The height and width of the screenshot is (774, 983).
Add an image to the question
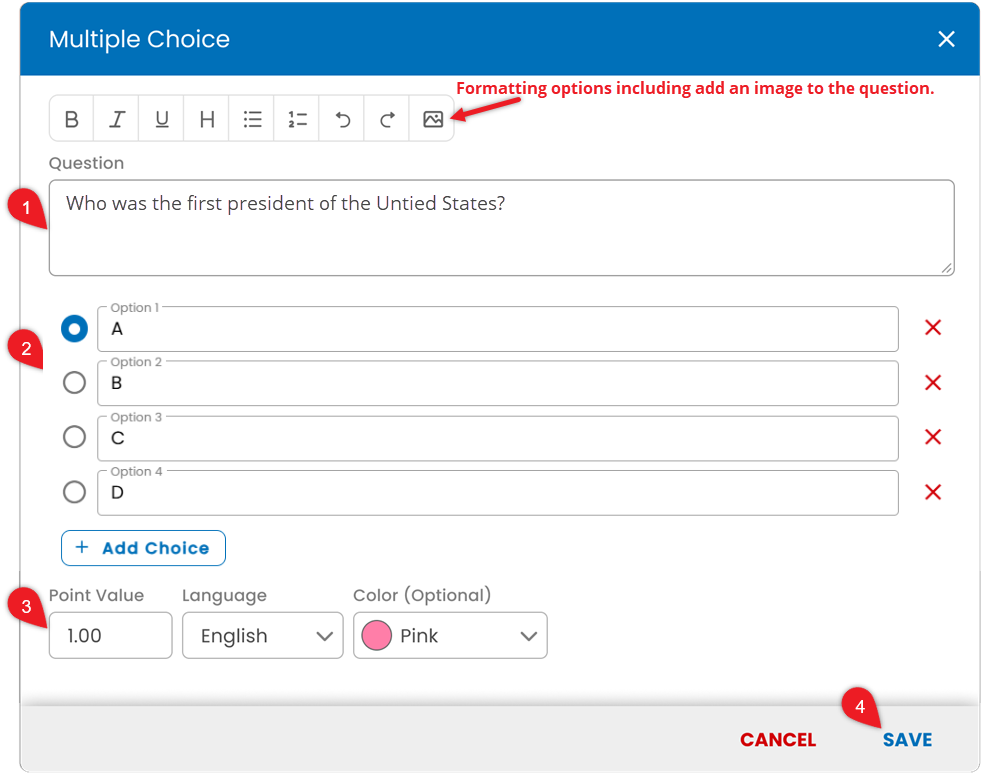[x=433, y=118]
